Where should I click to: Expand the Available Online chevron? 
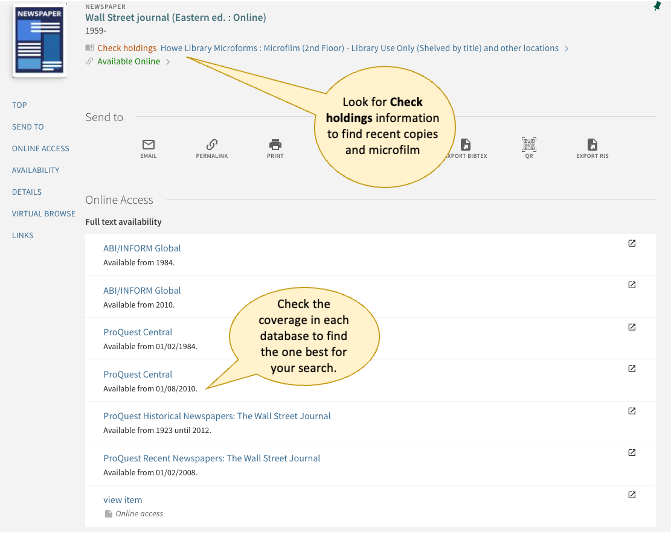(x=168, y=62)
